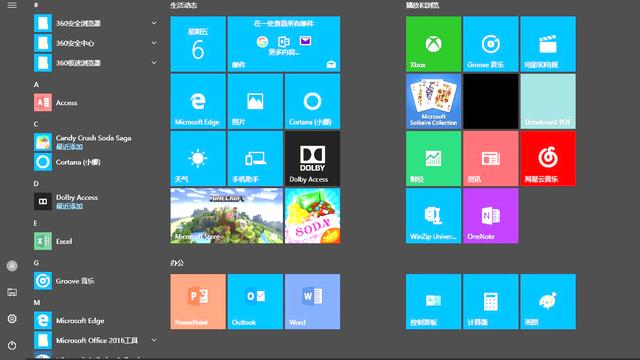The width and height of the screenshot is (640, 360).
Task: Open the Microsoft Edge tile
Action: pyautogui.click(x=198, y=101)
